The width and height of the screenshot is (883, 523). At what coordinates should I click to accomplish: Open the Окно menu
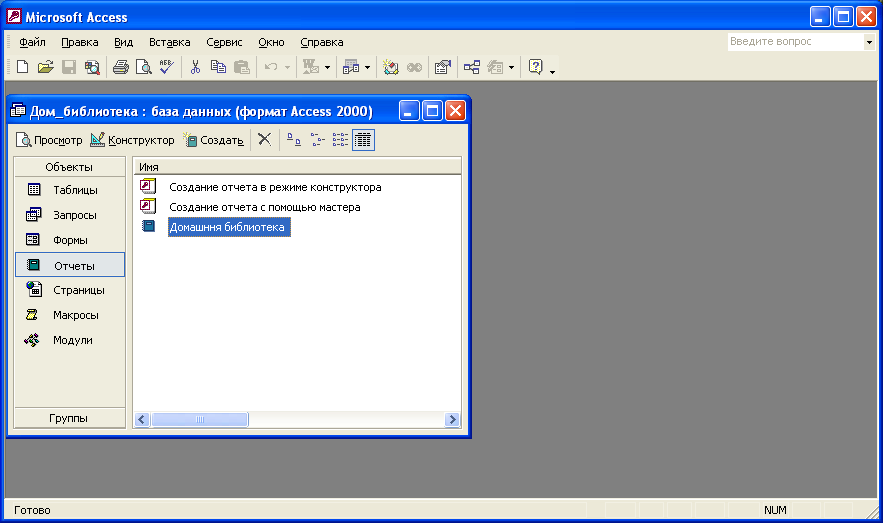(271, 42)
